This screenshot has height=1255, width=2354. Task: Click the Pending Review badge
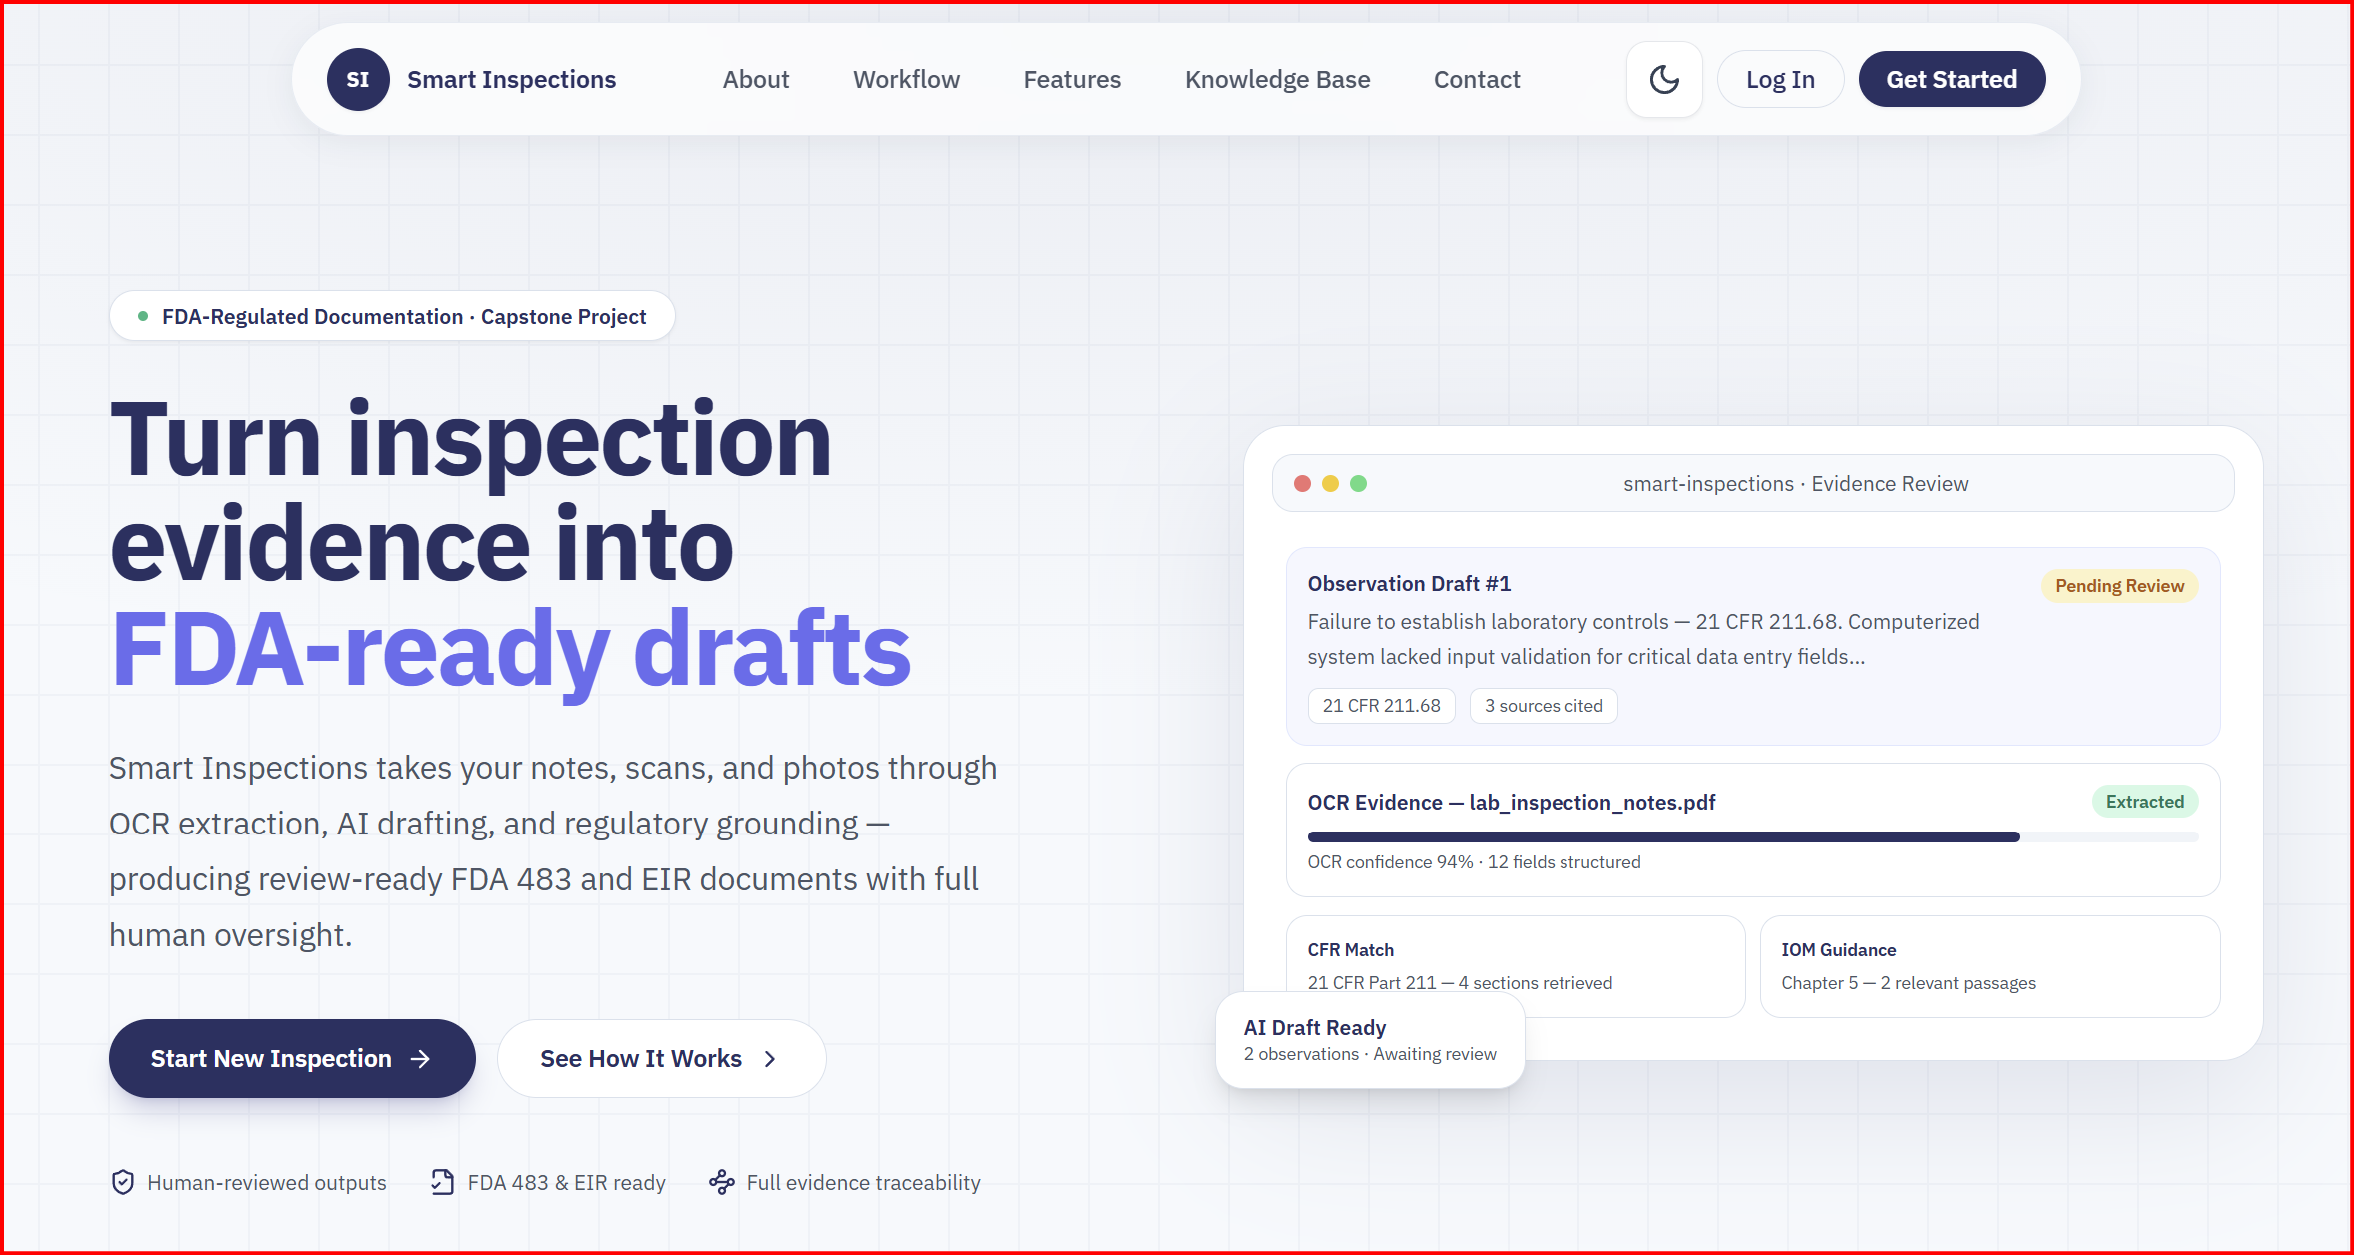coord(2119,586)
